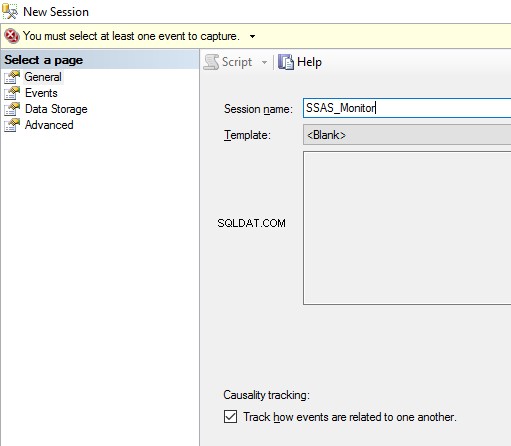Click the Script toolbar icon
This screenshot has height=446, width=511.
coord(211,62)
